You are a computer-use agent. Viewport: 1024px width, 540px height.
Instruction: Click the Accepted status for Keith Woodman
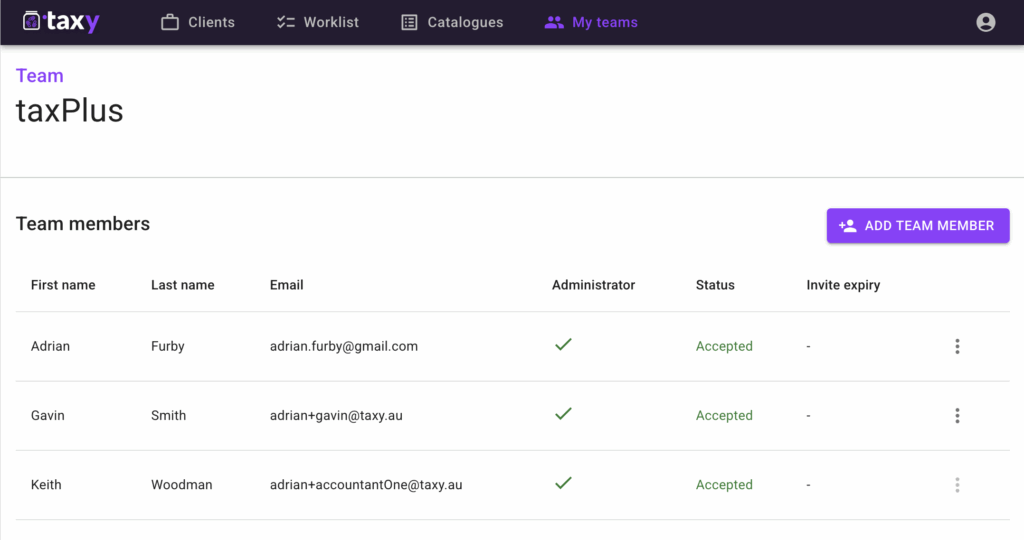[x=724, y=484]
